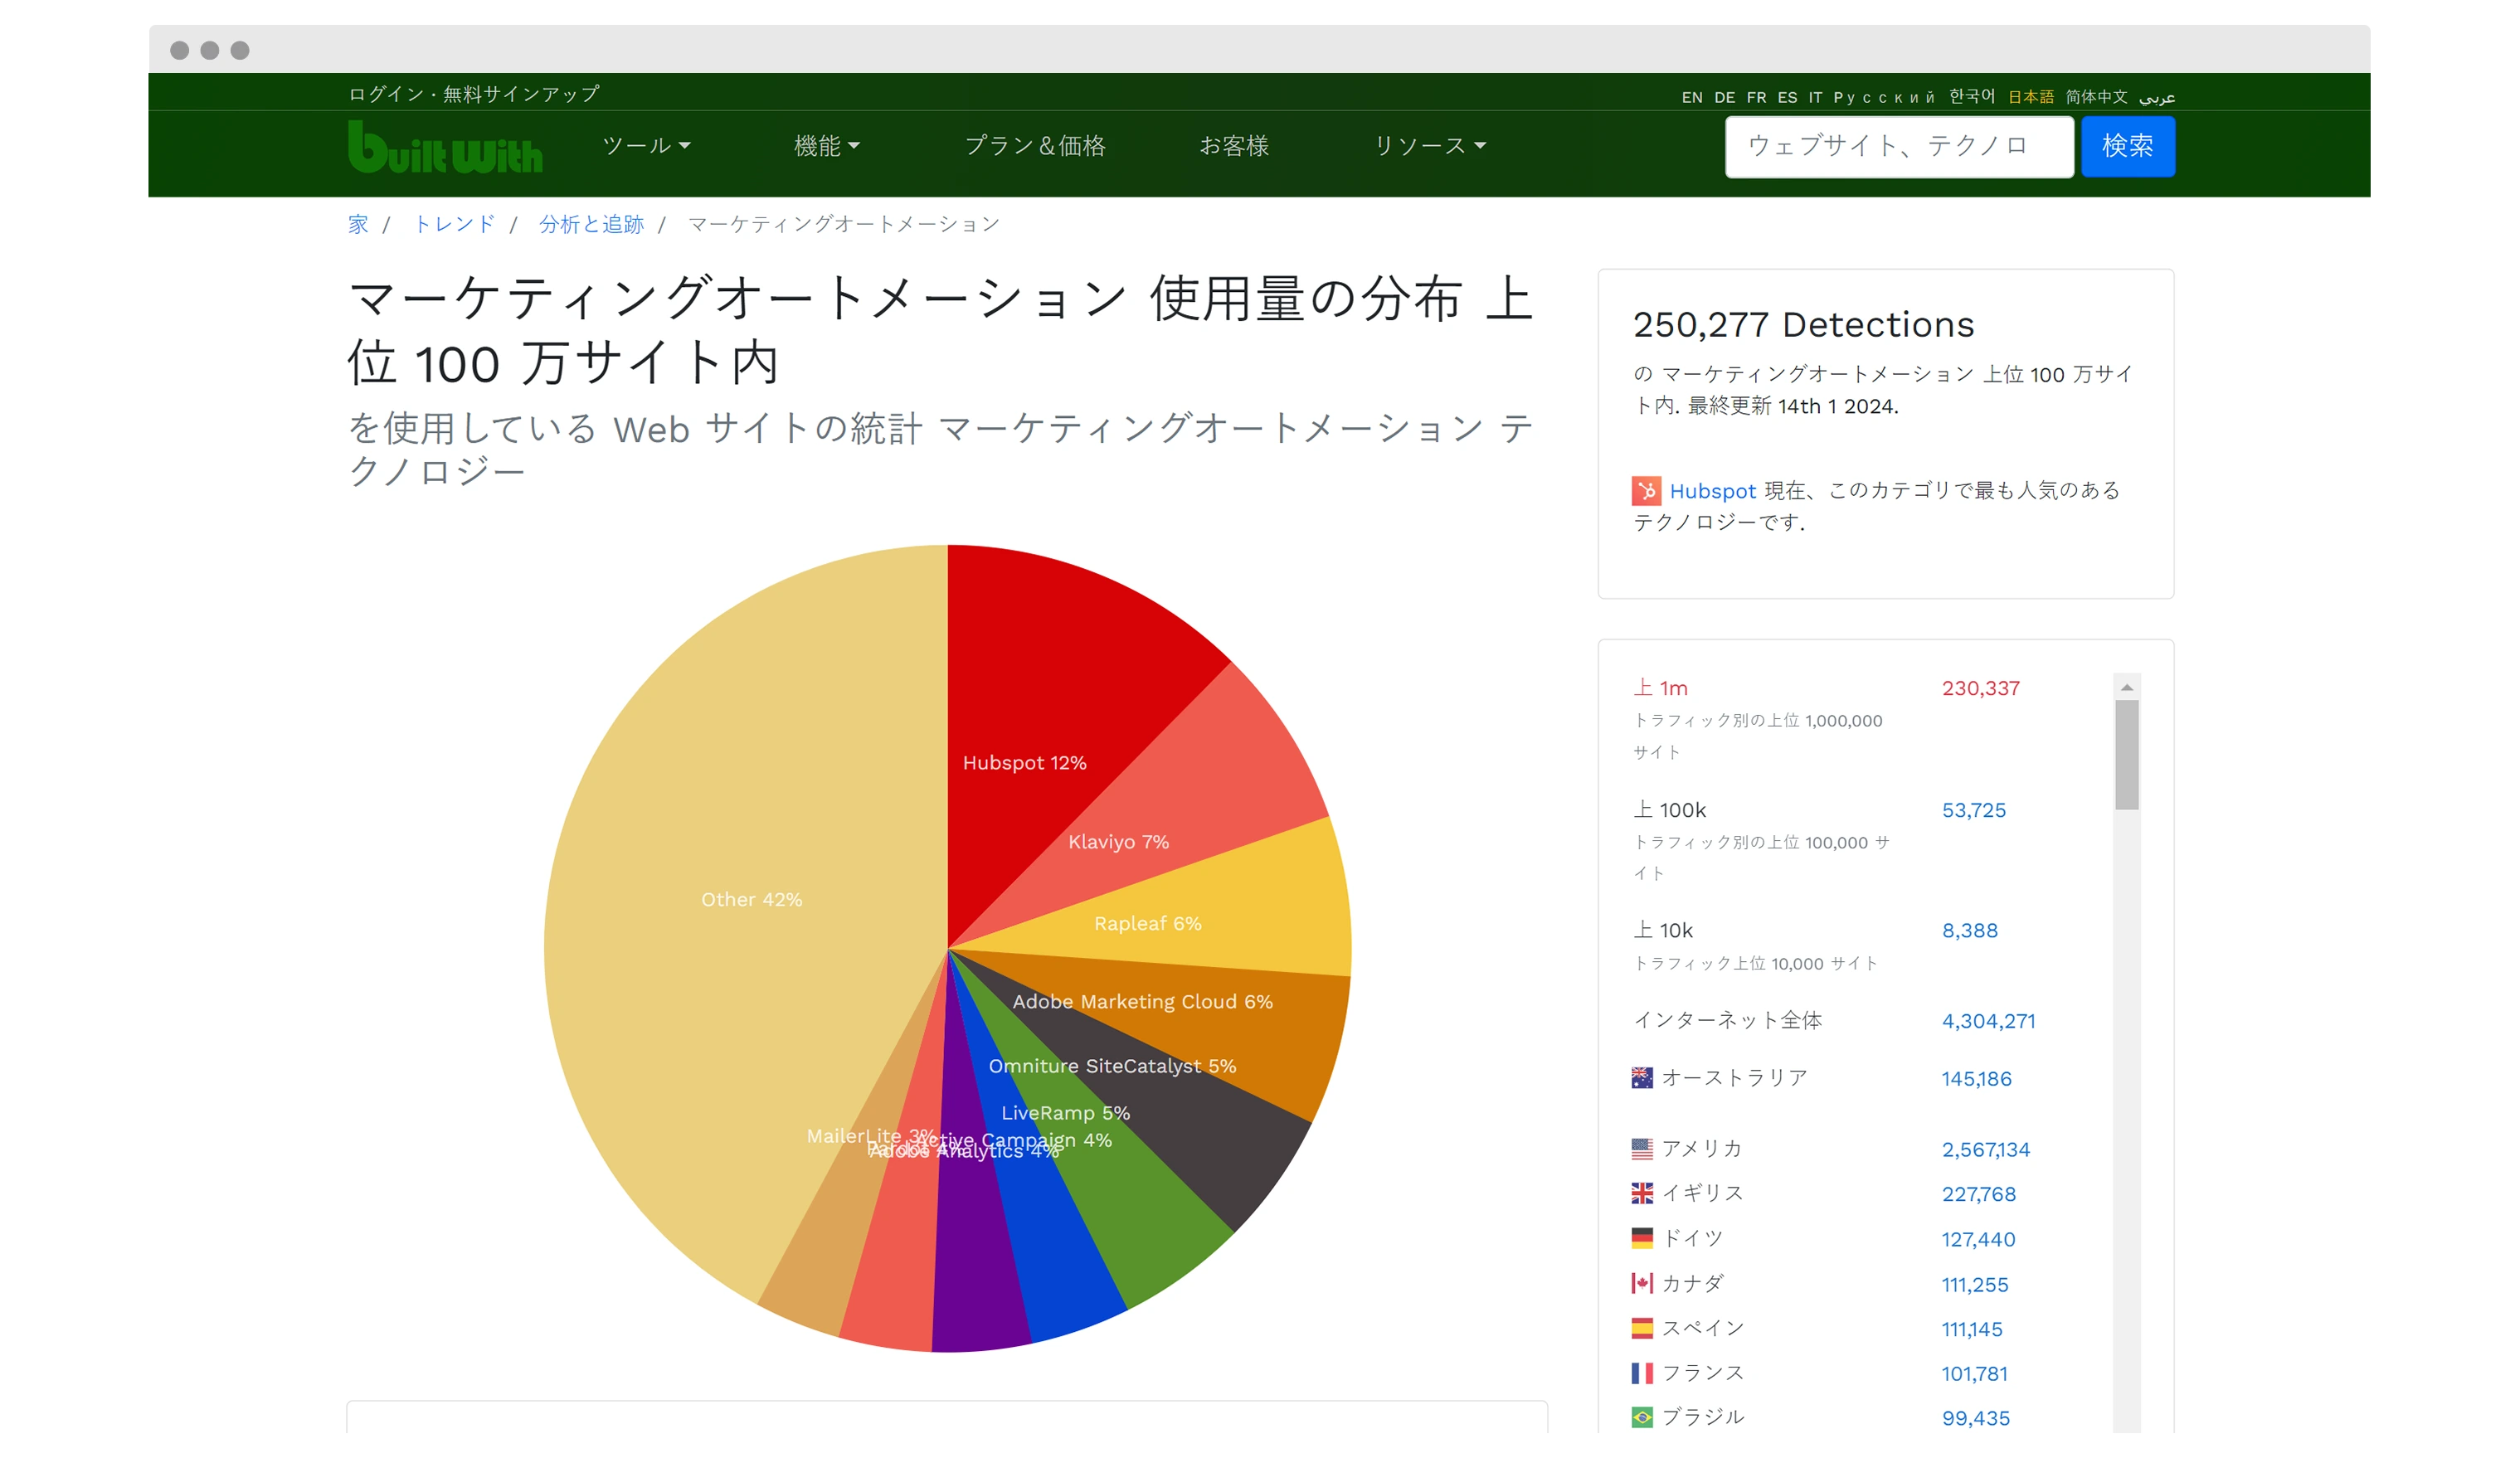Click the blue 検索 button

2128,146
